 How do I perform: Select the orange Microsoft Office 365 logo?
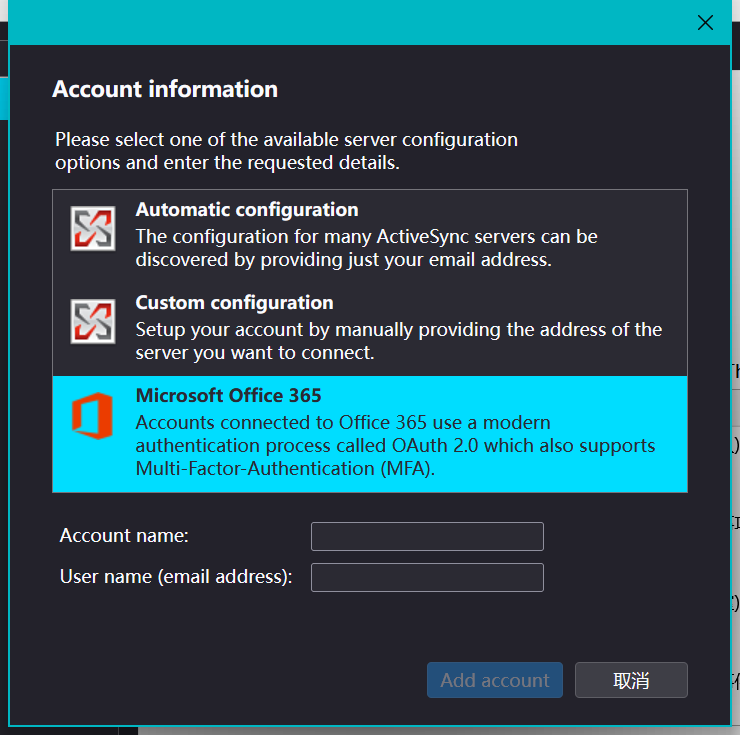[92, 416]
